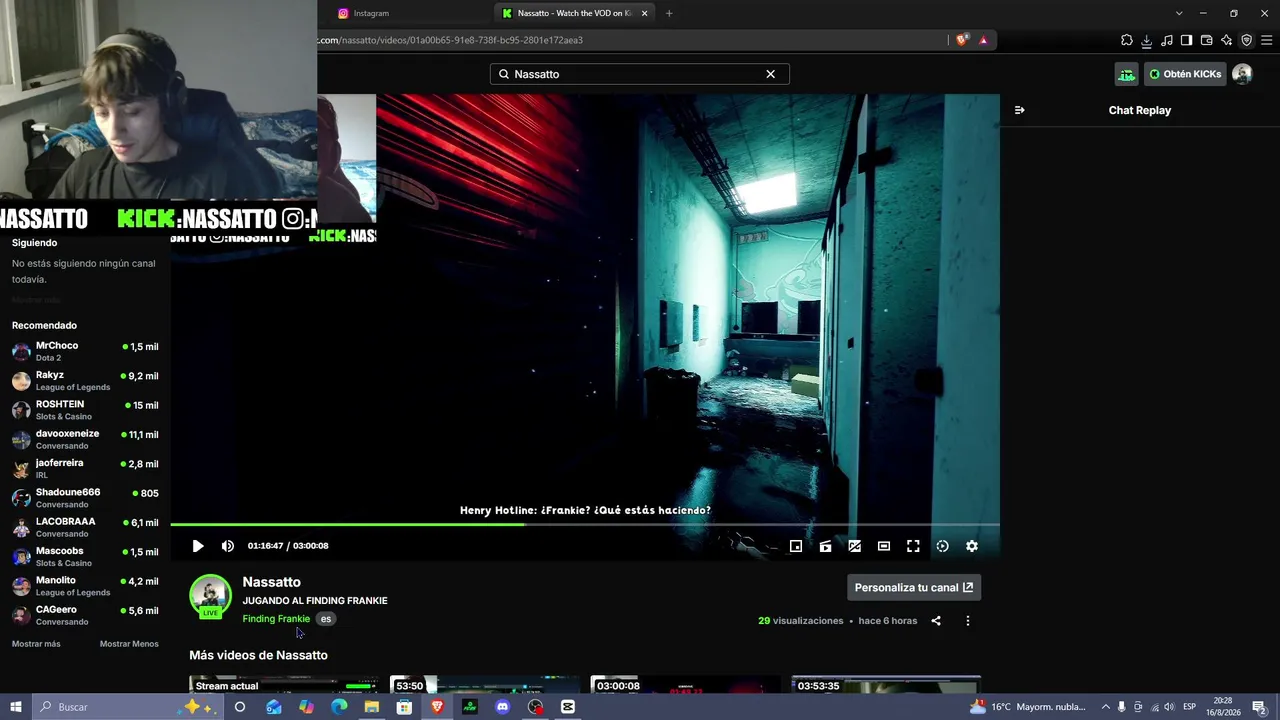
Task: Share this video
Action: click(936, 621)
